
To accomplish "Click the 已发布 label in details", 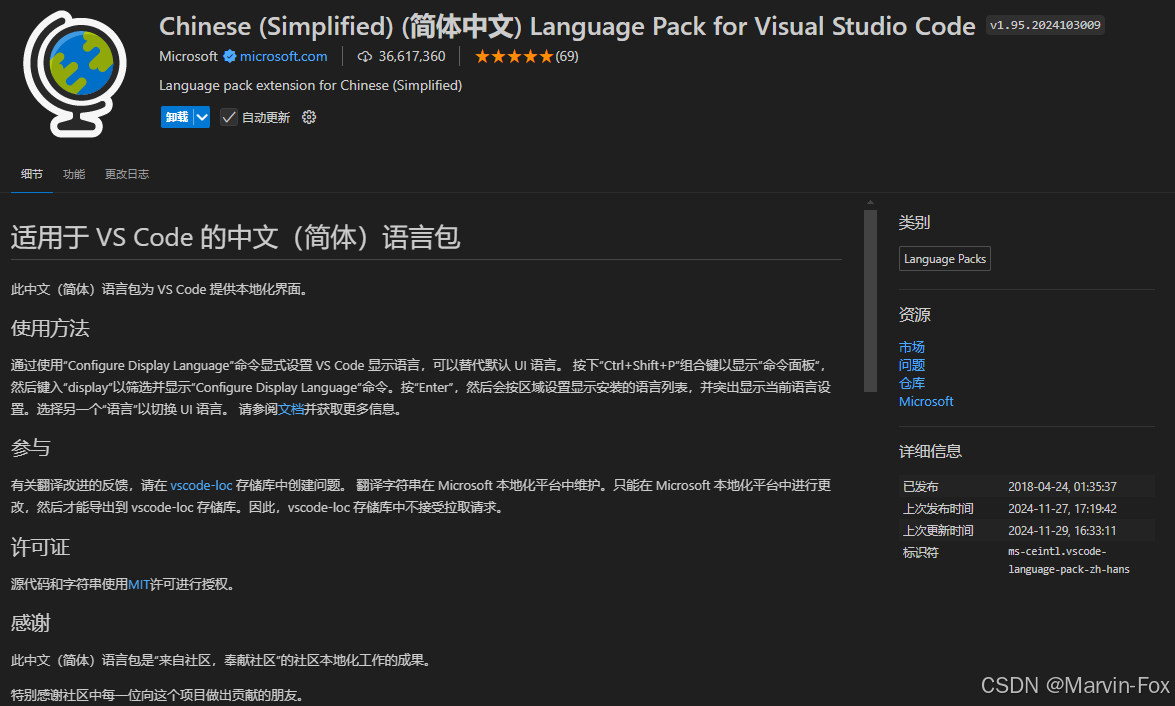I will 920,486.
